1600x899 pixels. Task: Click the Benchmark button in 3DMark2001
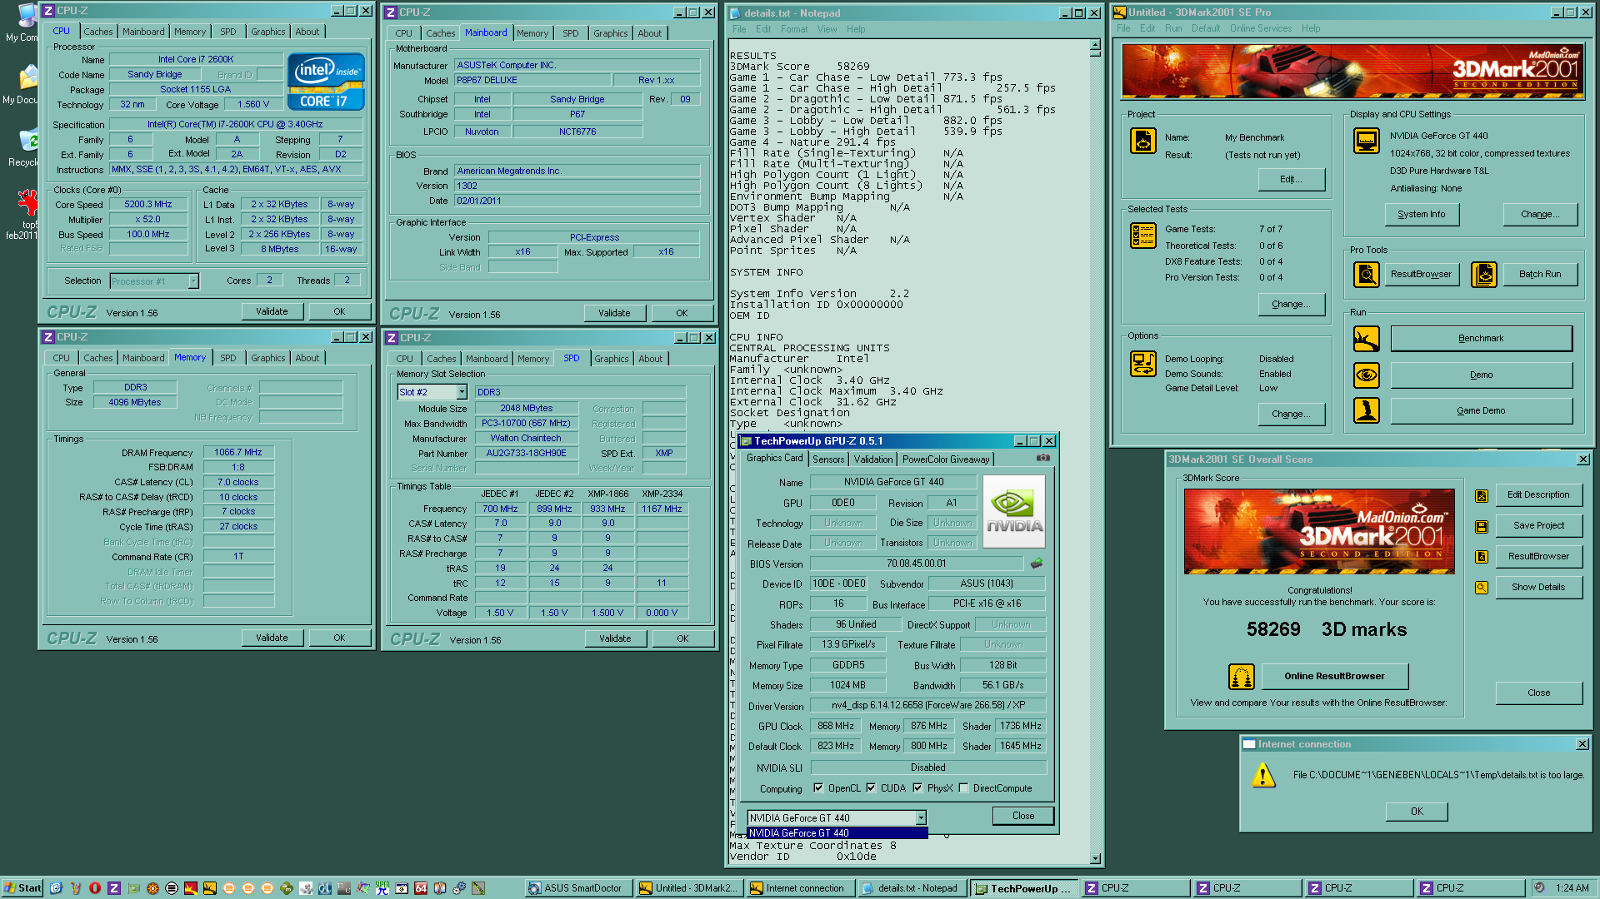click(1481, 338)
